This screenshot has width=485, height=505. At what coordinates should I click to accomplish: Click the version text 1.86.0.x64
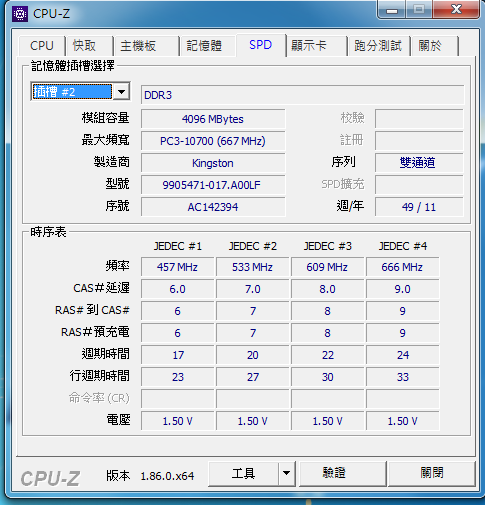167,476
